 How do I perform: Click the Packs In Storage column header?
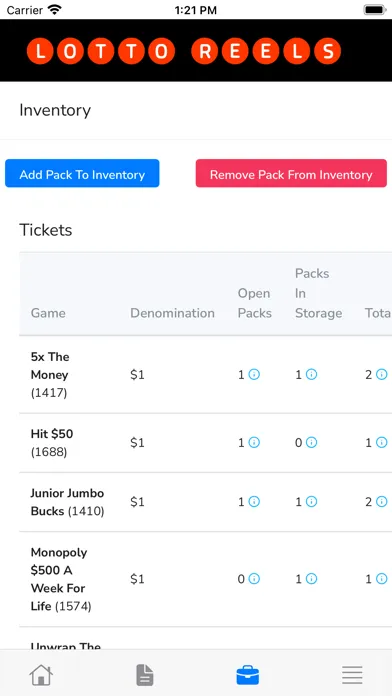(x=318, y=293)
